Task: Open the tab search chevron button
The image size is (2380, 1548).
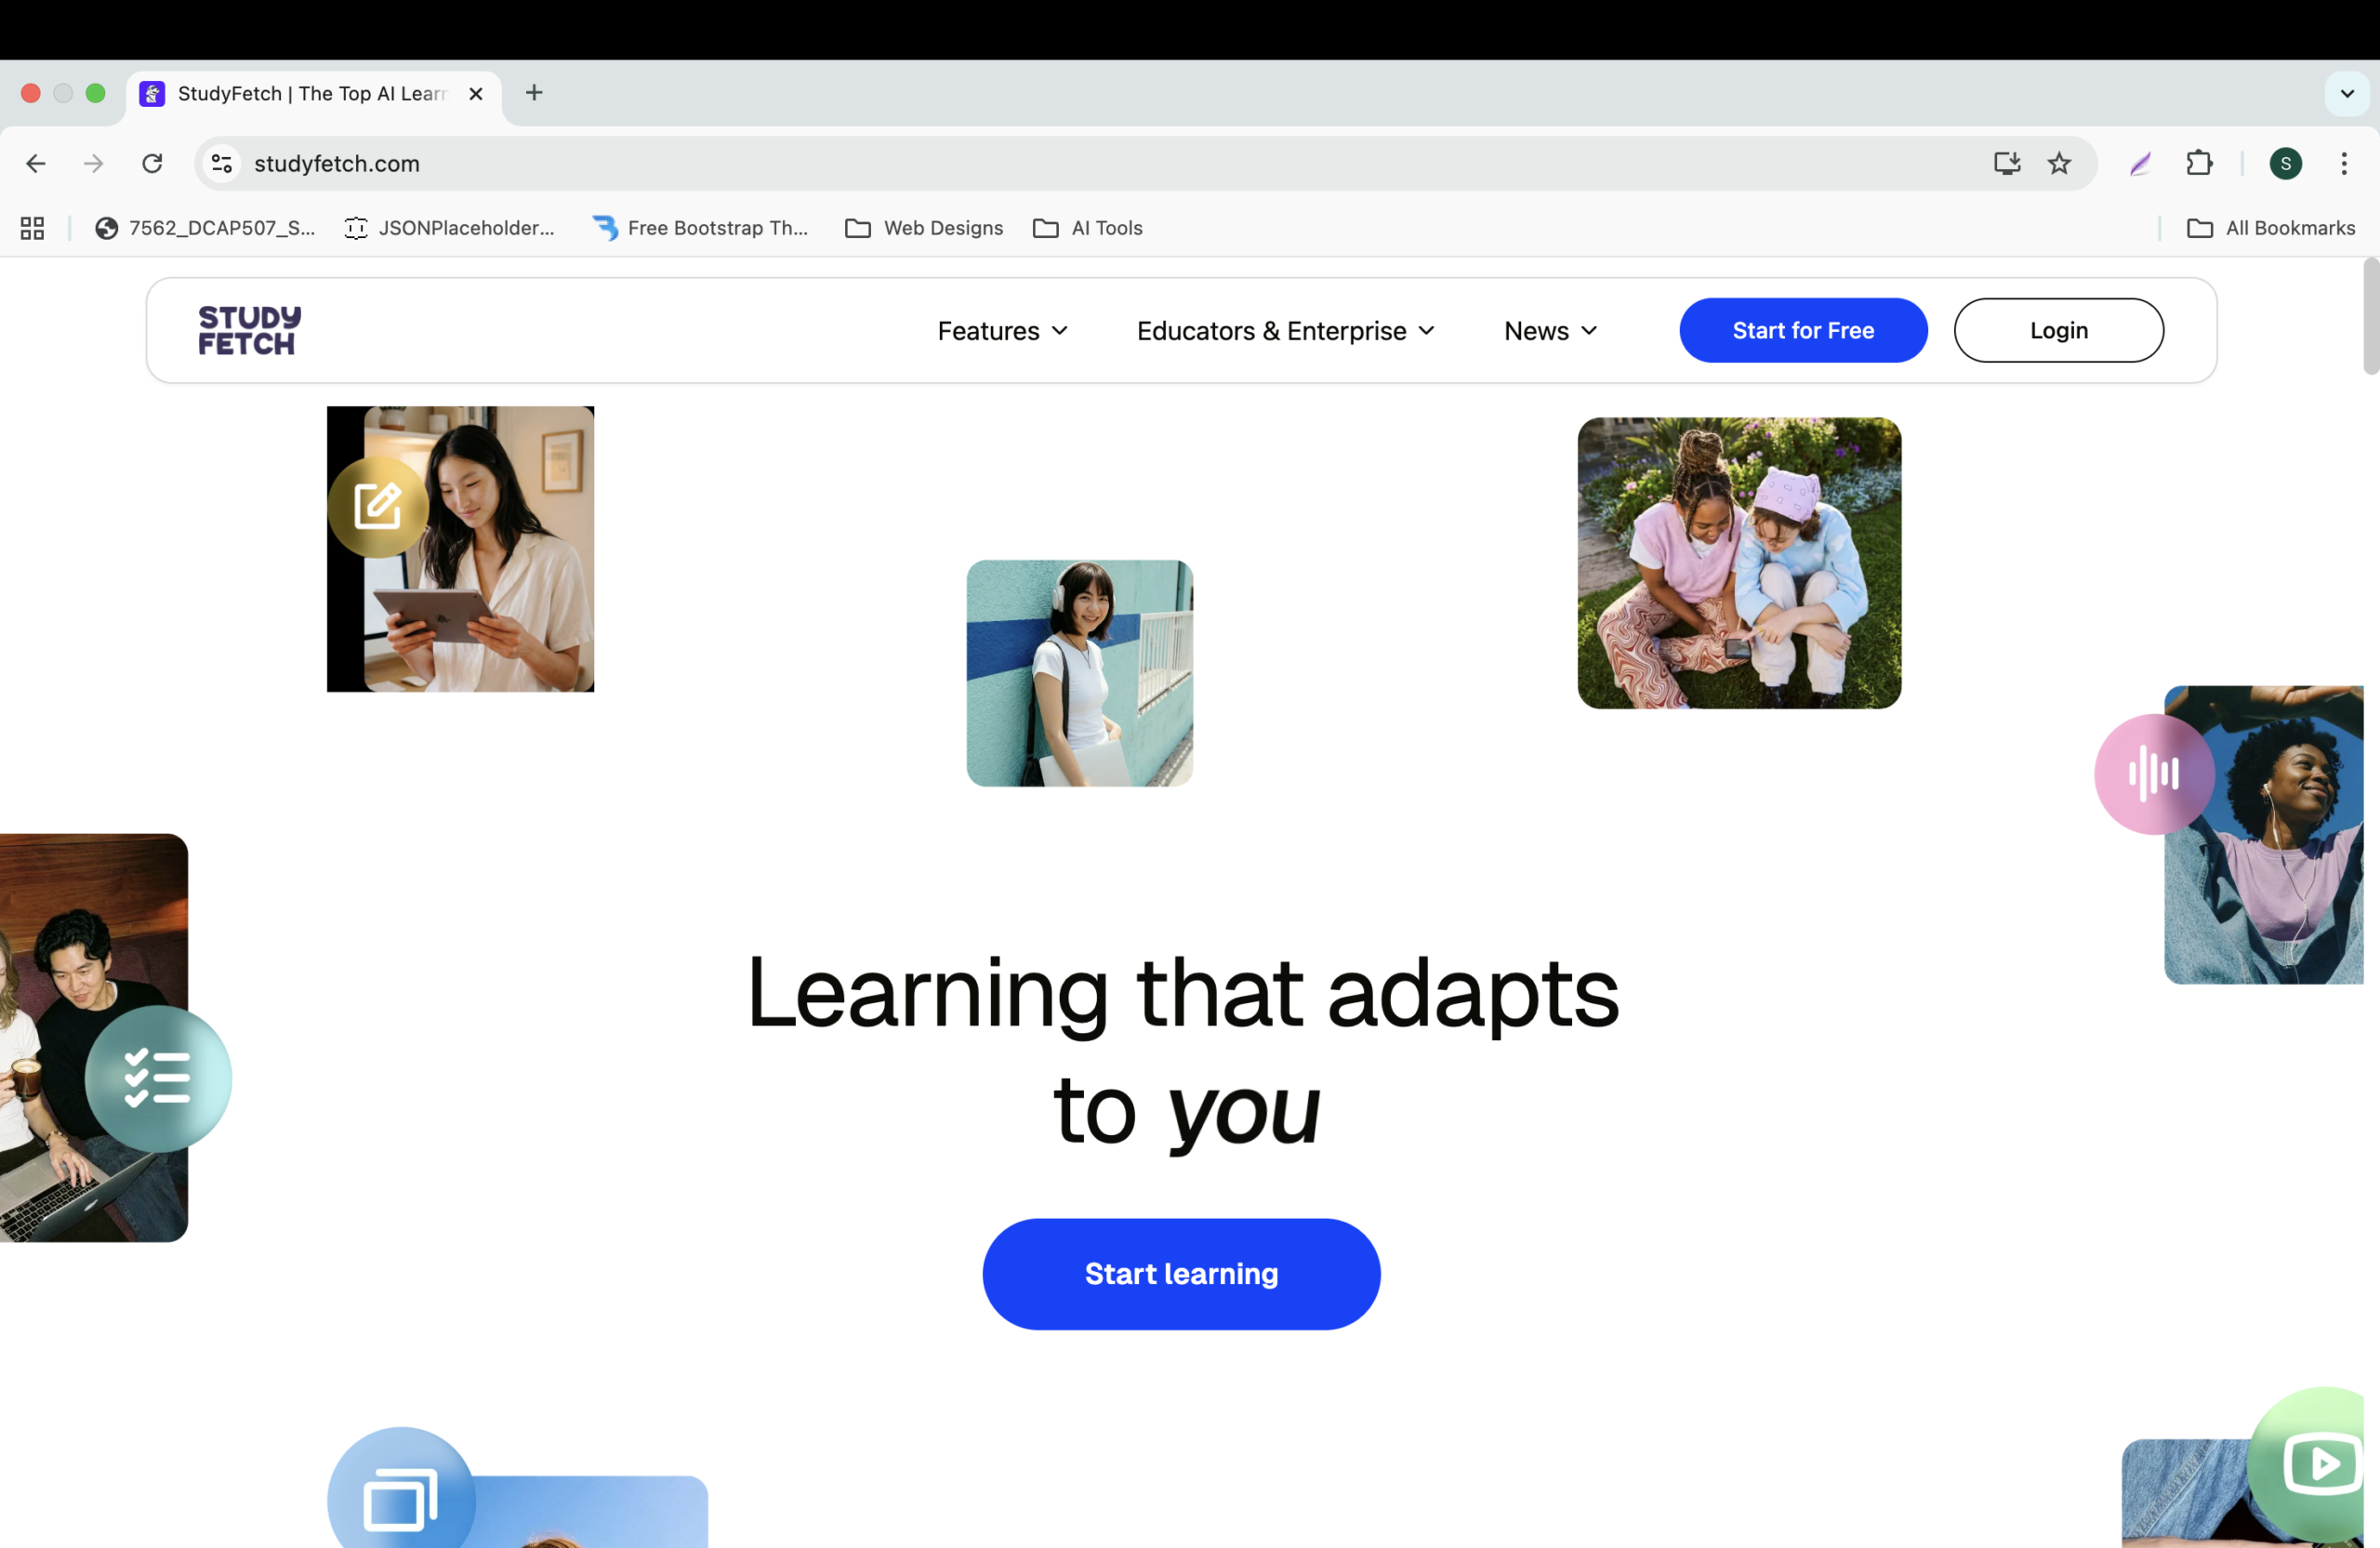Action: click(x=2346, y=94)
